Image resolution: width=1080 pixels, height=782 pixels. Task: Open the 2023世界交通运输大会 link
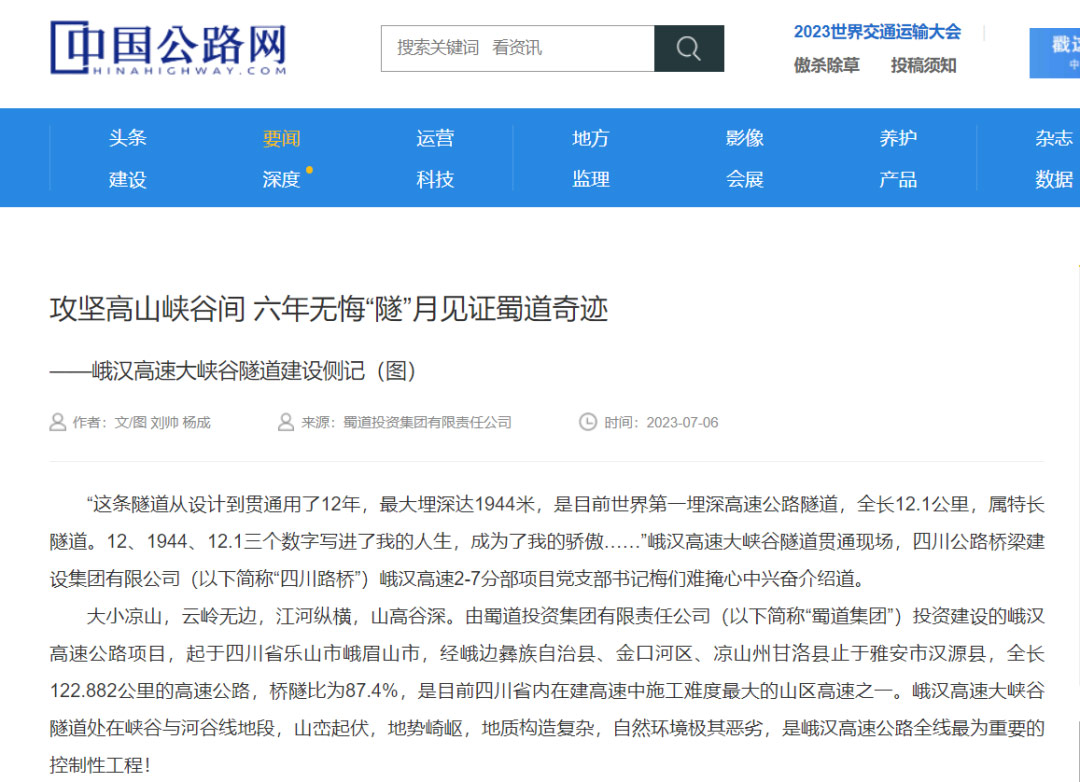coord(876,32)
